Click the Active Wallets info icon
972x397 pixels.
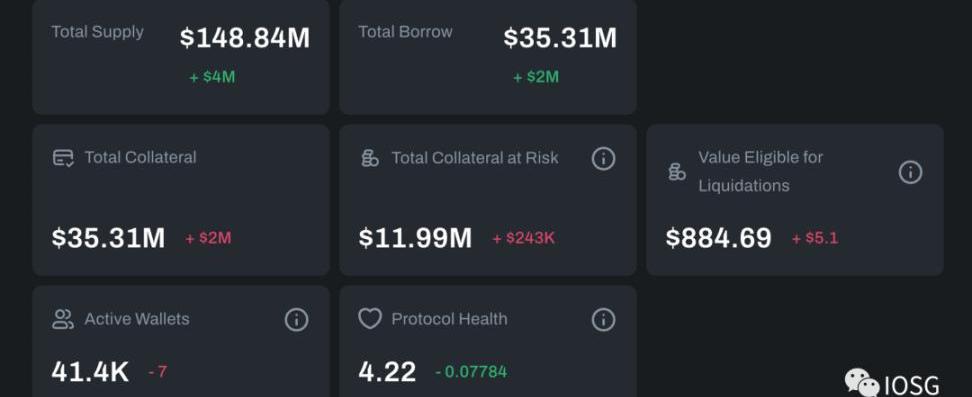point(296,319)
